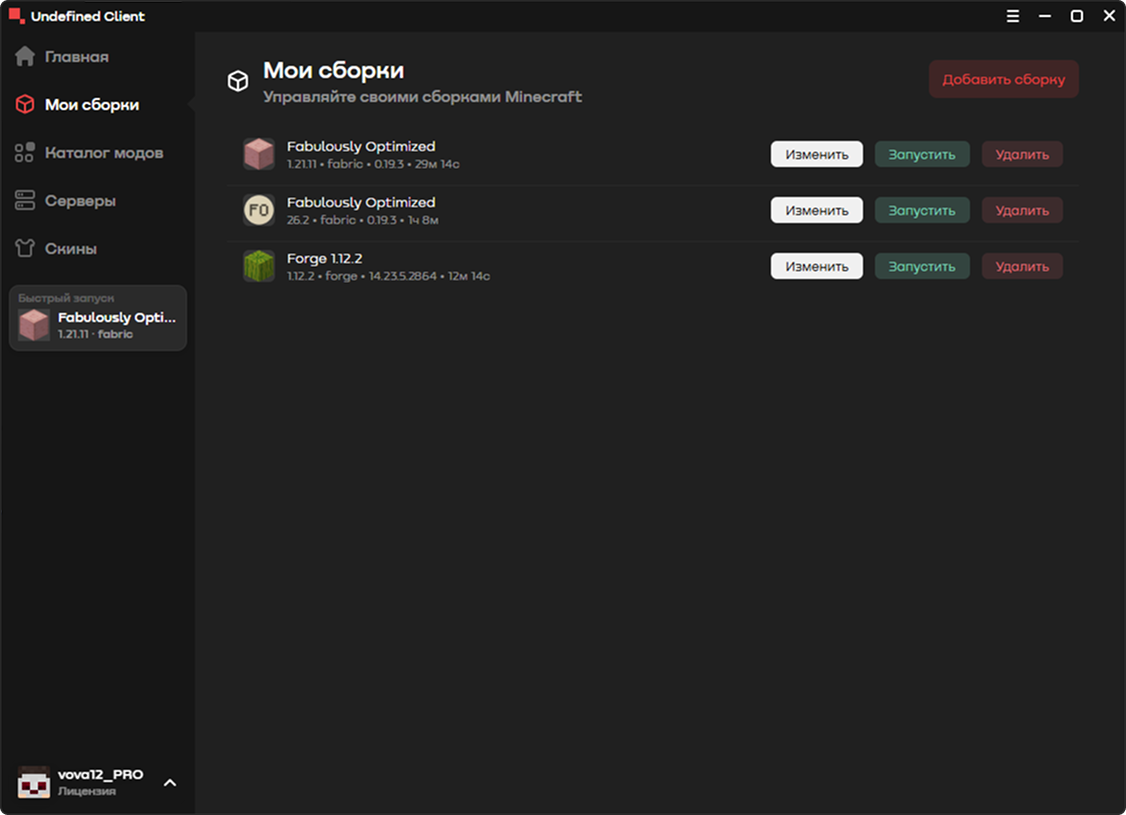Screen dimensions: 1126x815
Task: Click vova12_PRO account name
Action: (101, 774)
